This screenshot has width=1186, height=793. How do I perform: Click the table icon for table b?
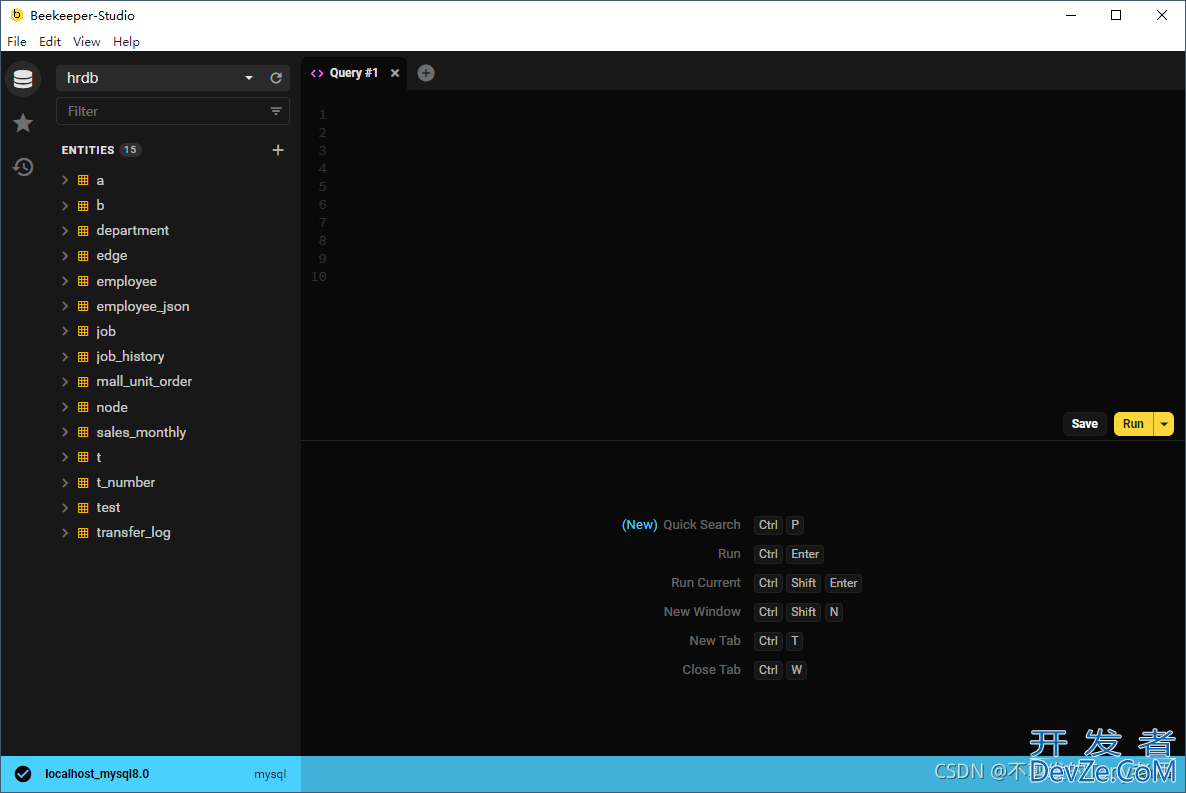click(x=83, y=205)
